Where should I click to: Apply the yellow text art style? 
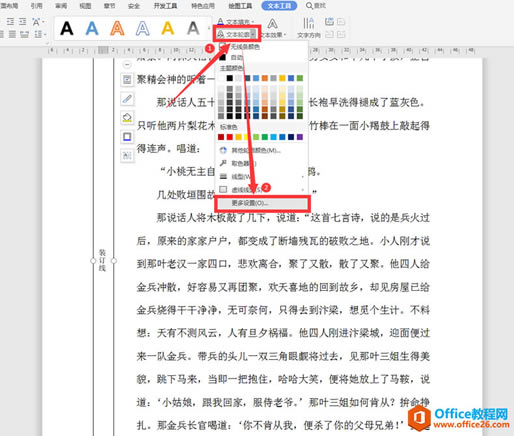pyautogui.click(x=168, y=29)
